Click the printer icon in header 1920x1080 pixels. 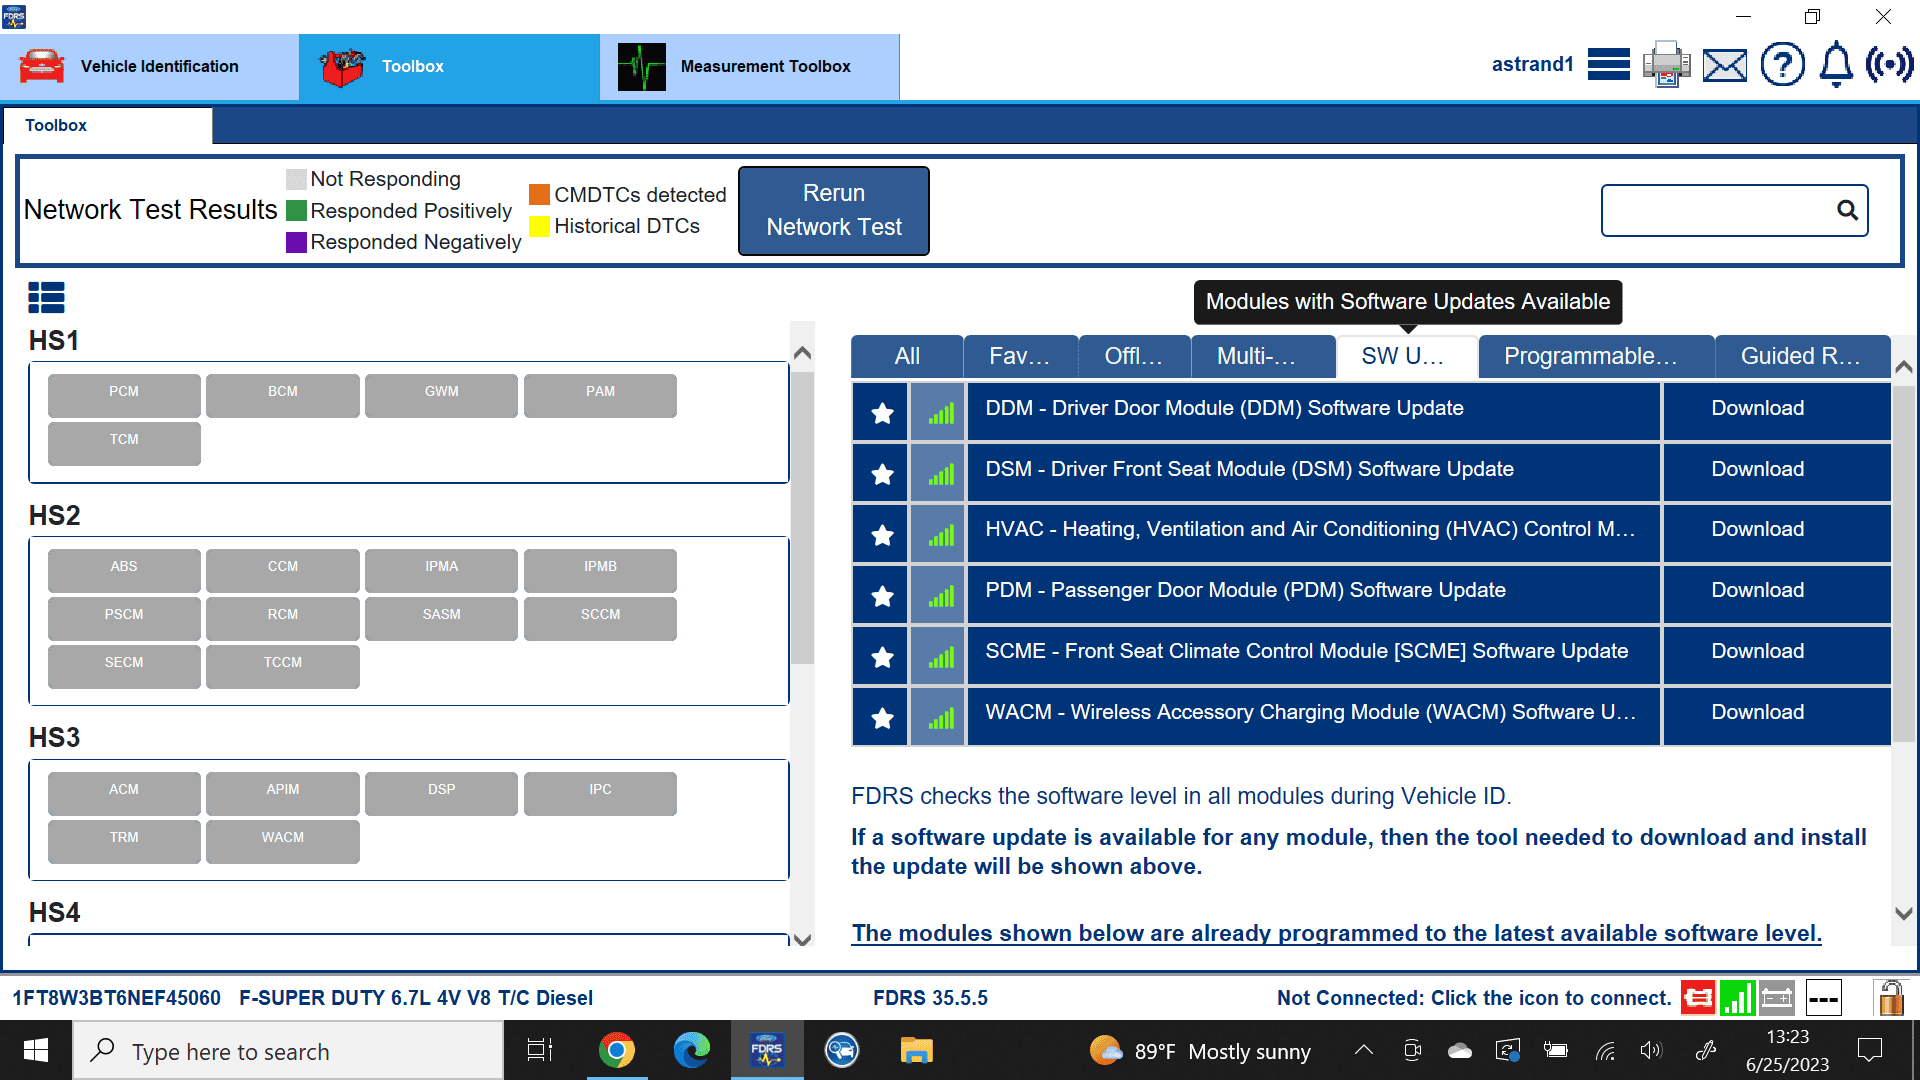pos(1666,65)
